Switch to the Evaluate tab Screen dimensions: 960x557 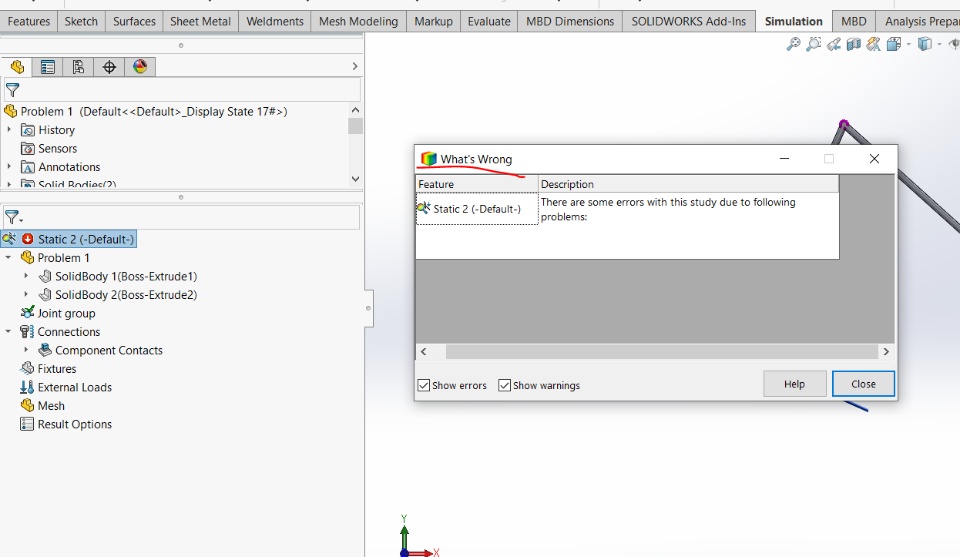pyautogui.click(x=489, y=21)
